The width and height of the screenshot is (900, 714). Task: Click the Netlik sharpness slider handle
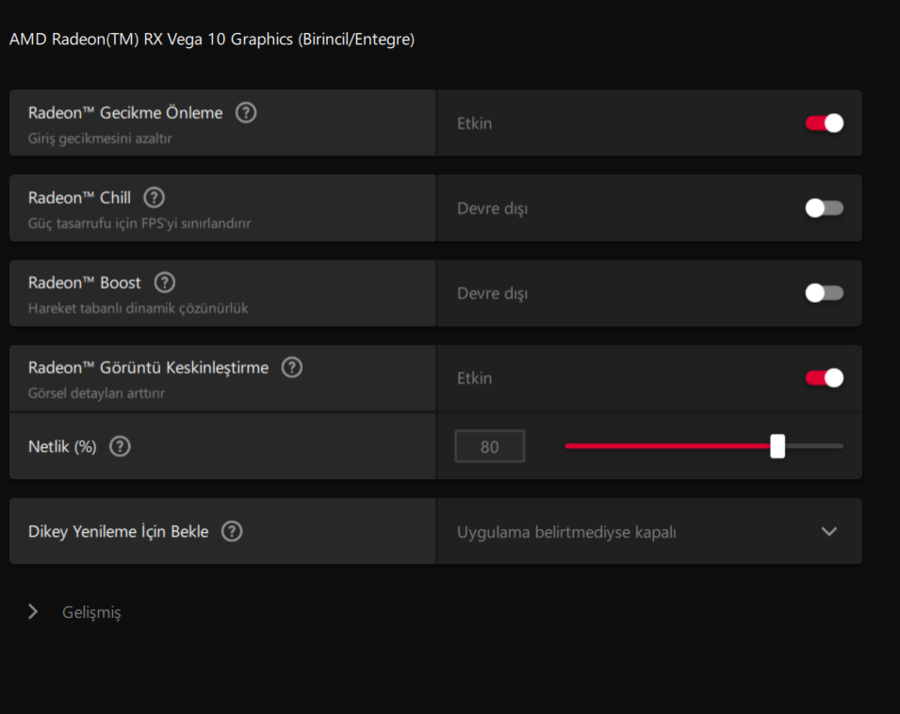(x=777, y=446)
